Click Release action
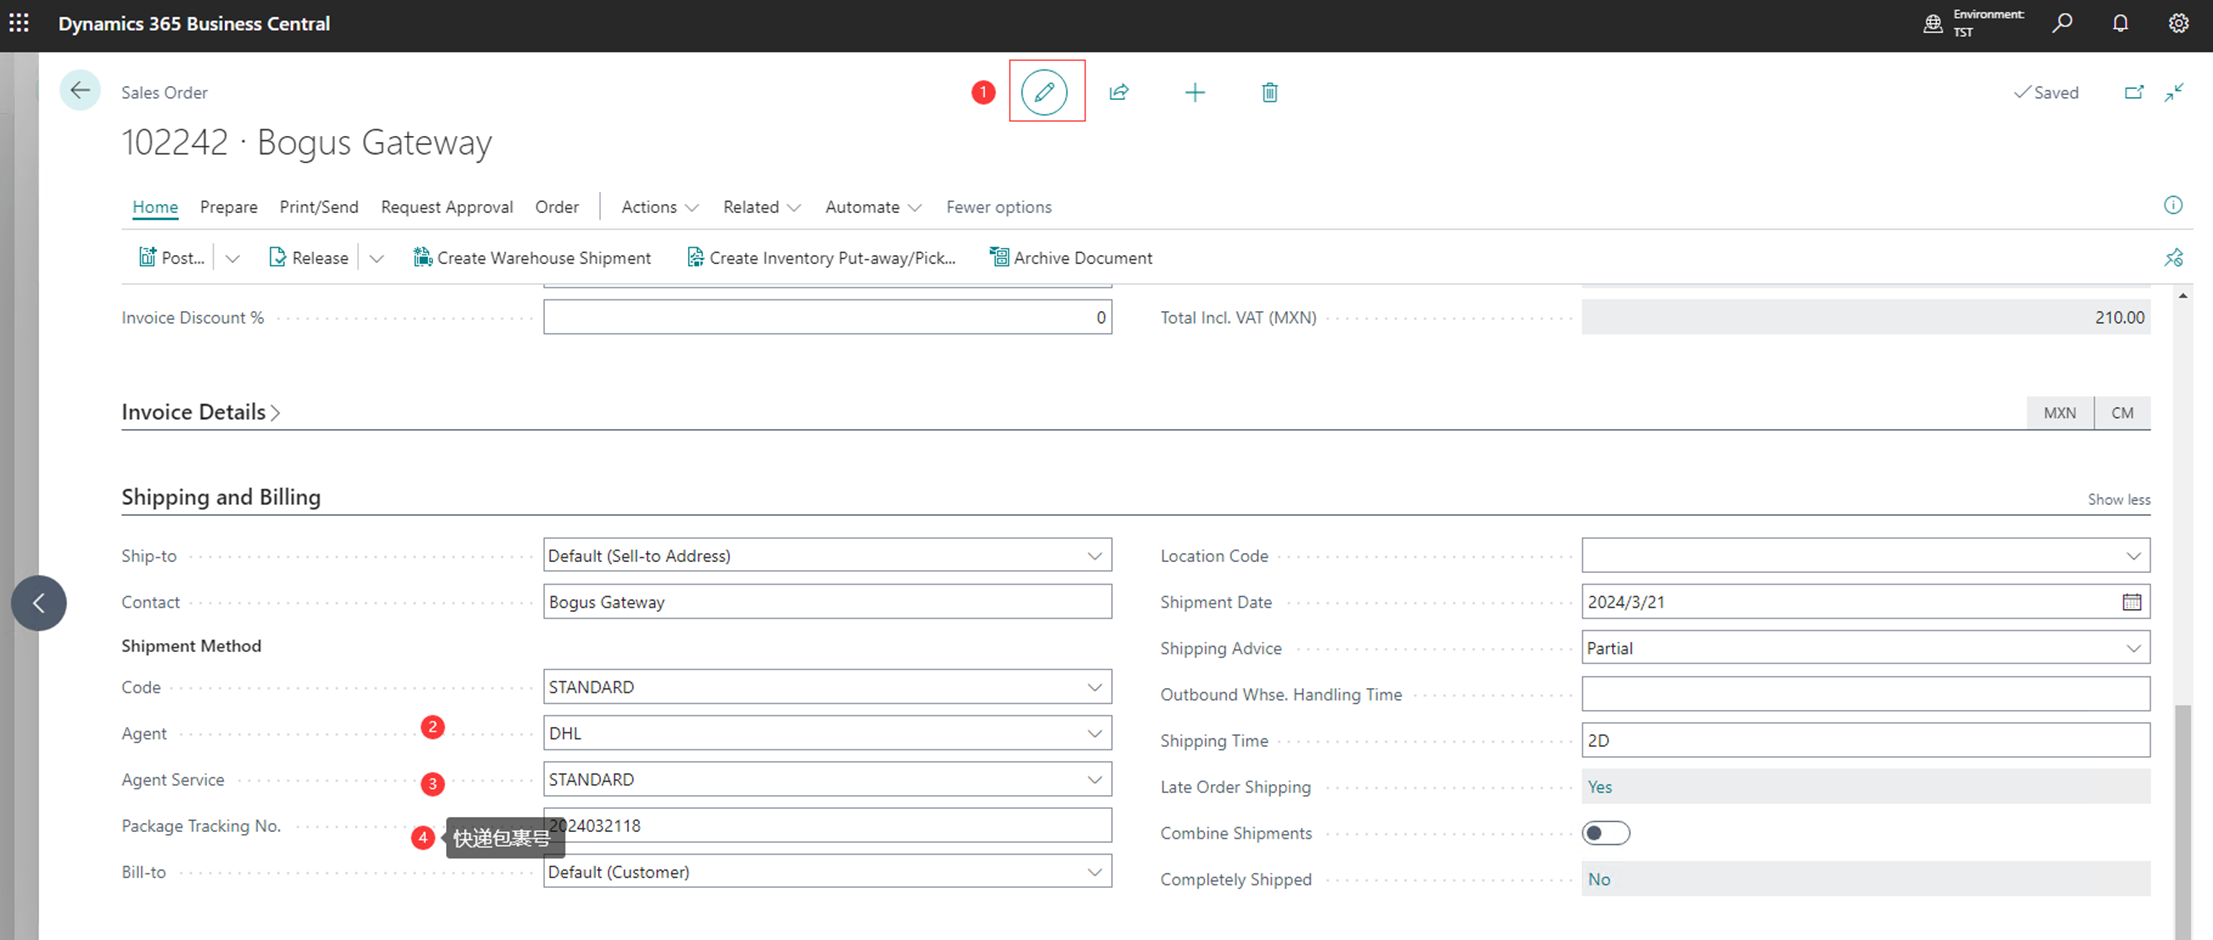Viewport: 2213px width, 940px height. 309,258
